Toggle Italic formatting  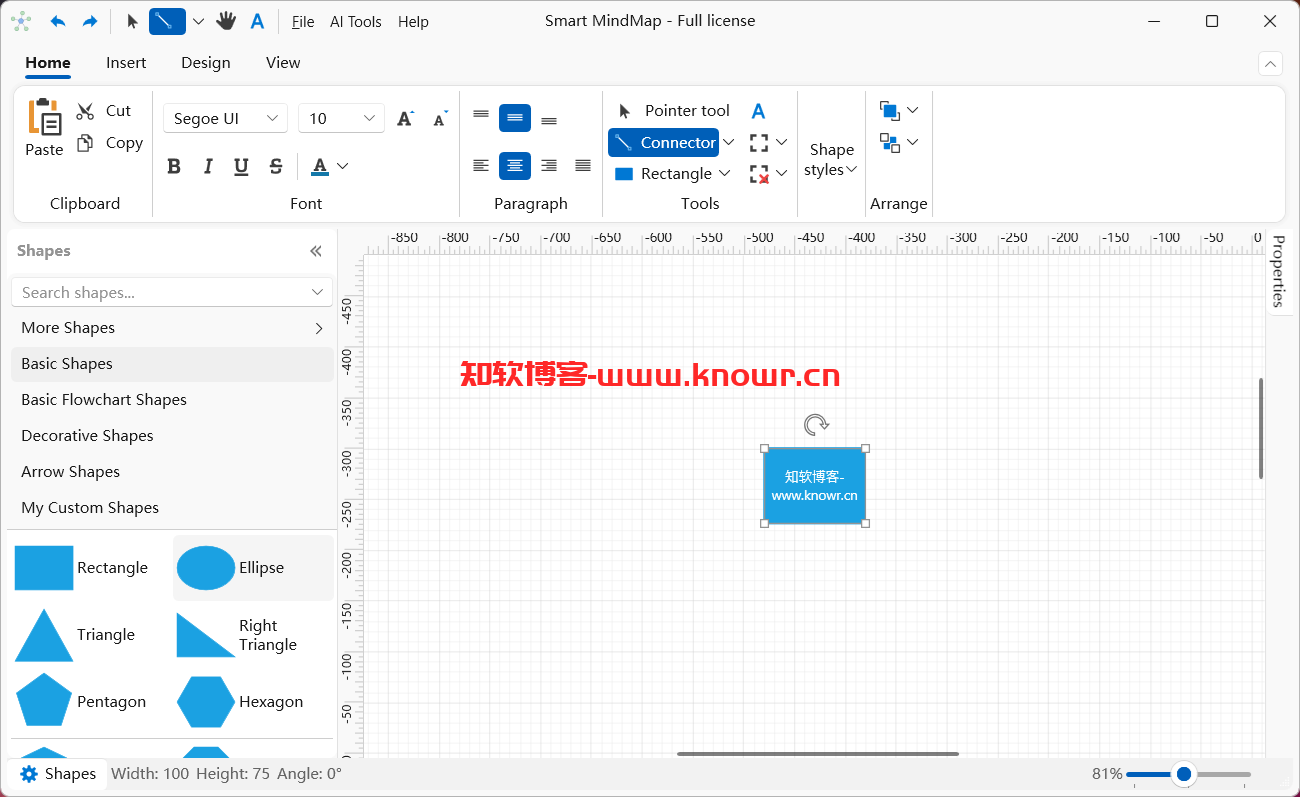tap(208, 166)
